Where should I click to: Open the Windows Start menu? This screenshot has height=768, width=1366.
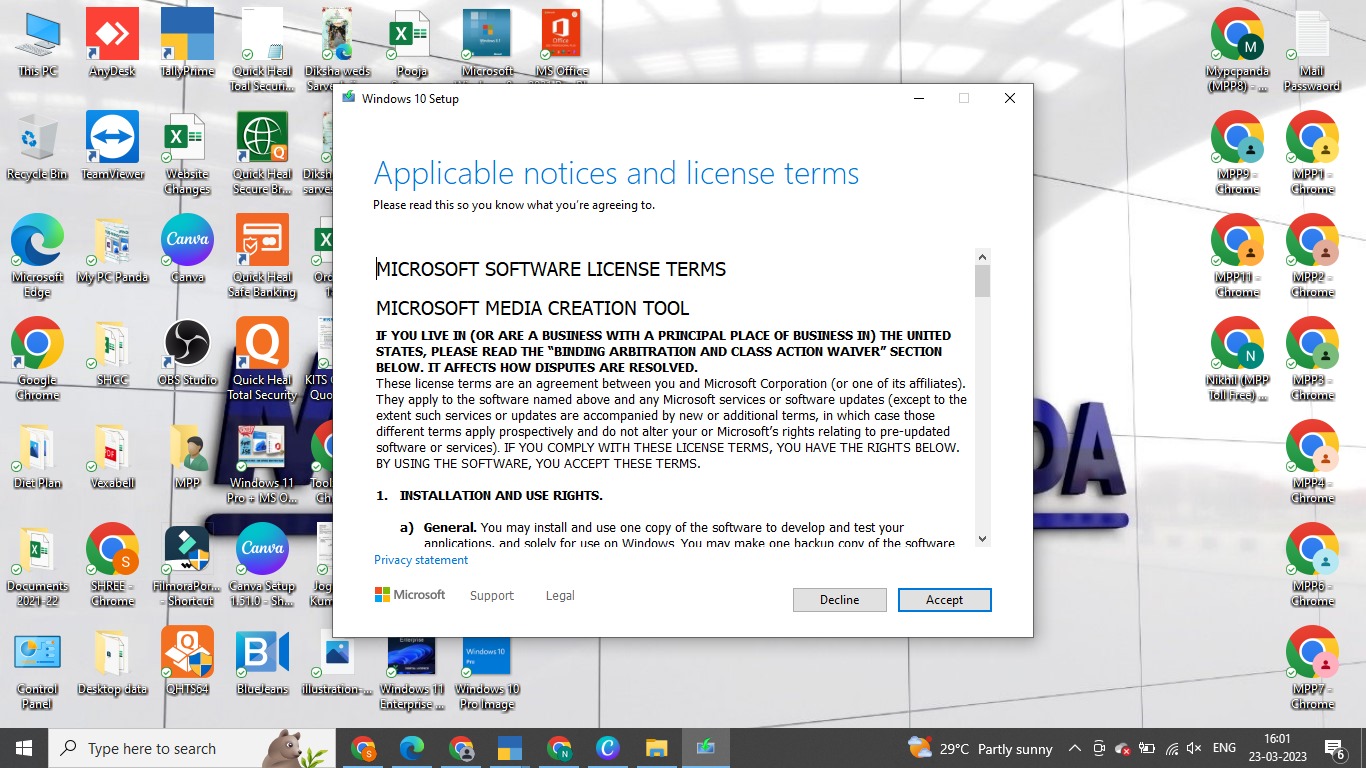[23, 748]
